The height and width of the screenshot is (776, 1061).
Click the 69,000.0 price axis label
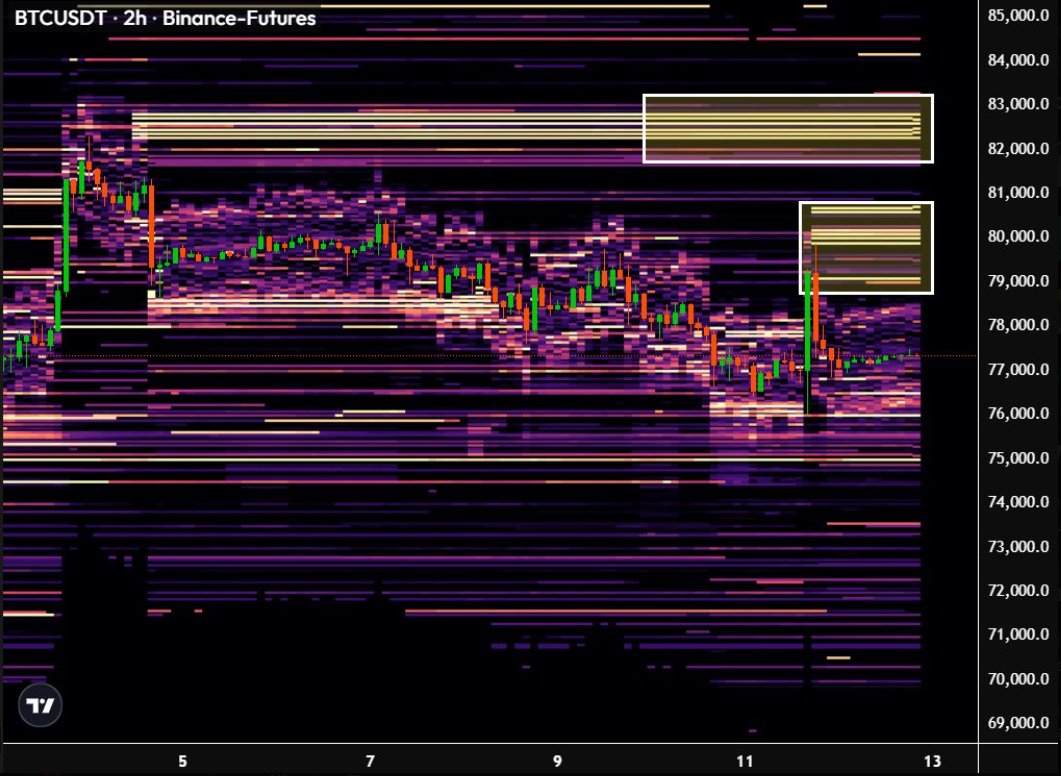(x=1018, y=723)
